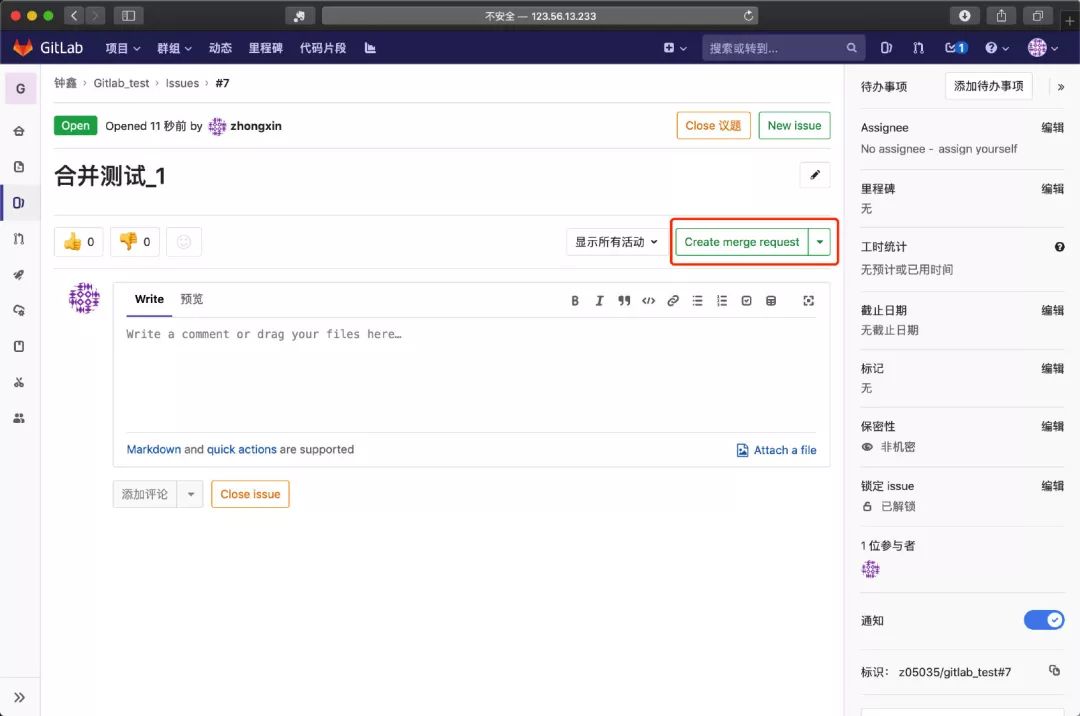Apply bold formatting in comment editor

[574, 301]
